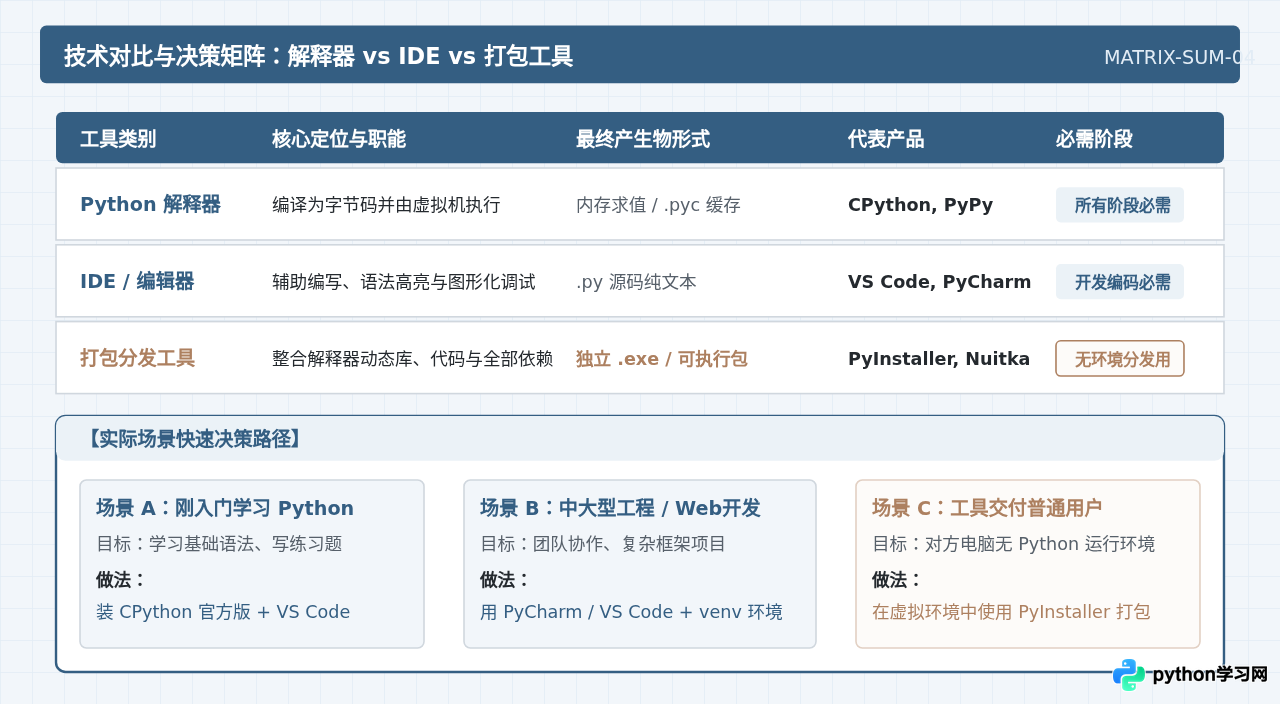1280x704 pixels.
Task: Click 'CPython, PyPy' product cell
Action: pyautogui.click(x=920, y=205)
